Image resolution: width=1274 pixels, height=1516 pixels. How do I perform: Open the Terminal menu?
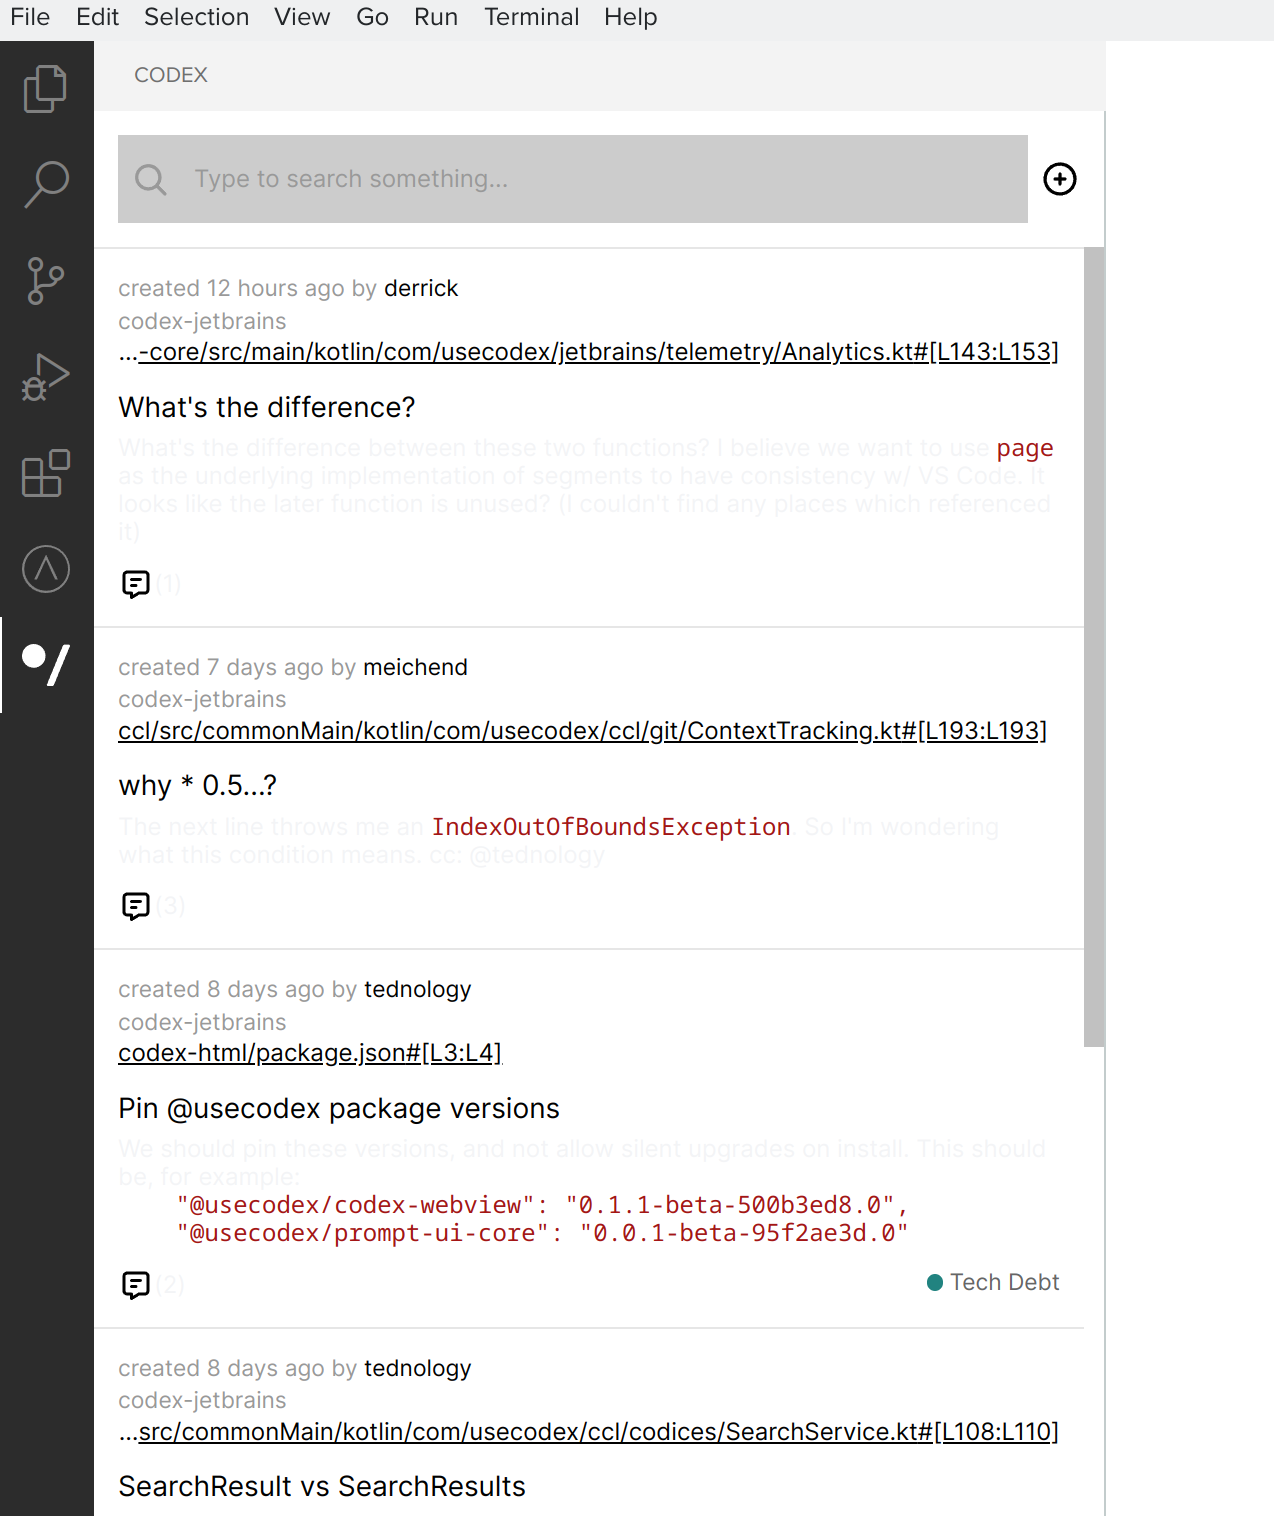pos(531,17)
